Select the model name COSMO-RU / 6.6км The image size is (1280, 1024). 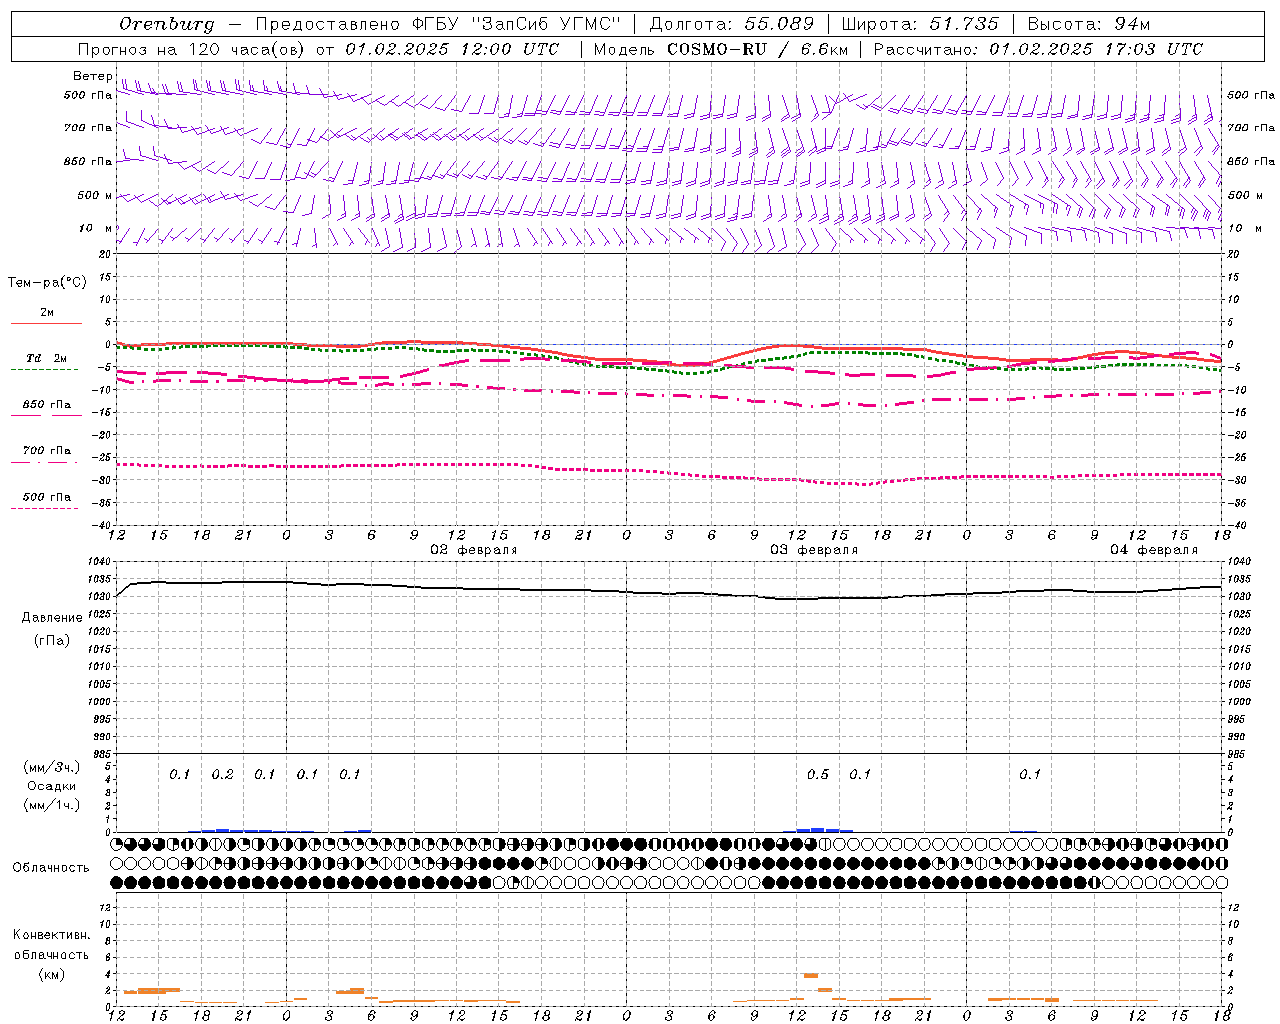point(757,49)
